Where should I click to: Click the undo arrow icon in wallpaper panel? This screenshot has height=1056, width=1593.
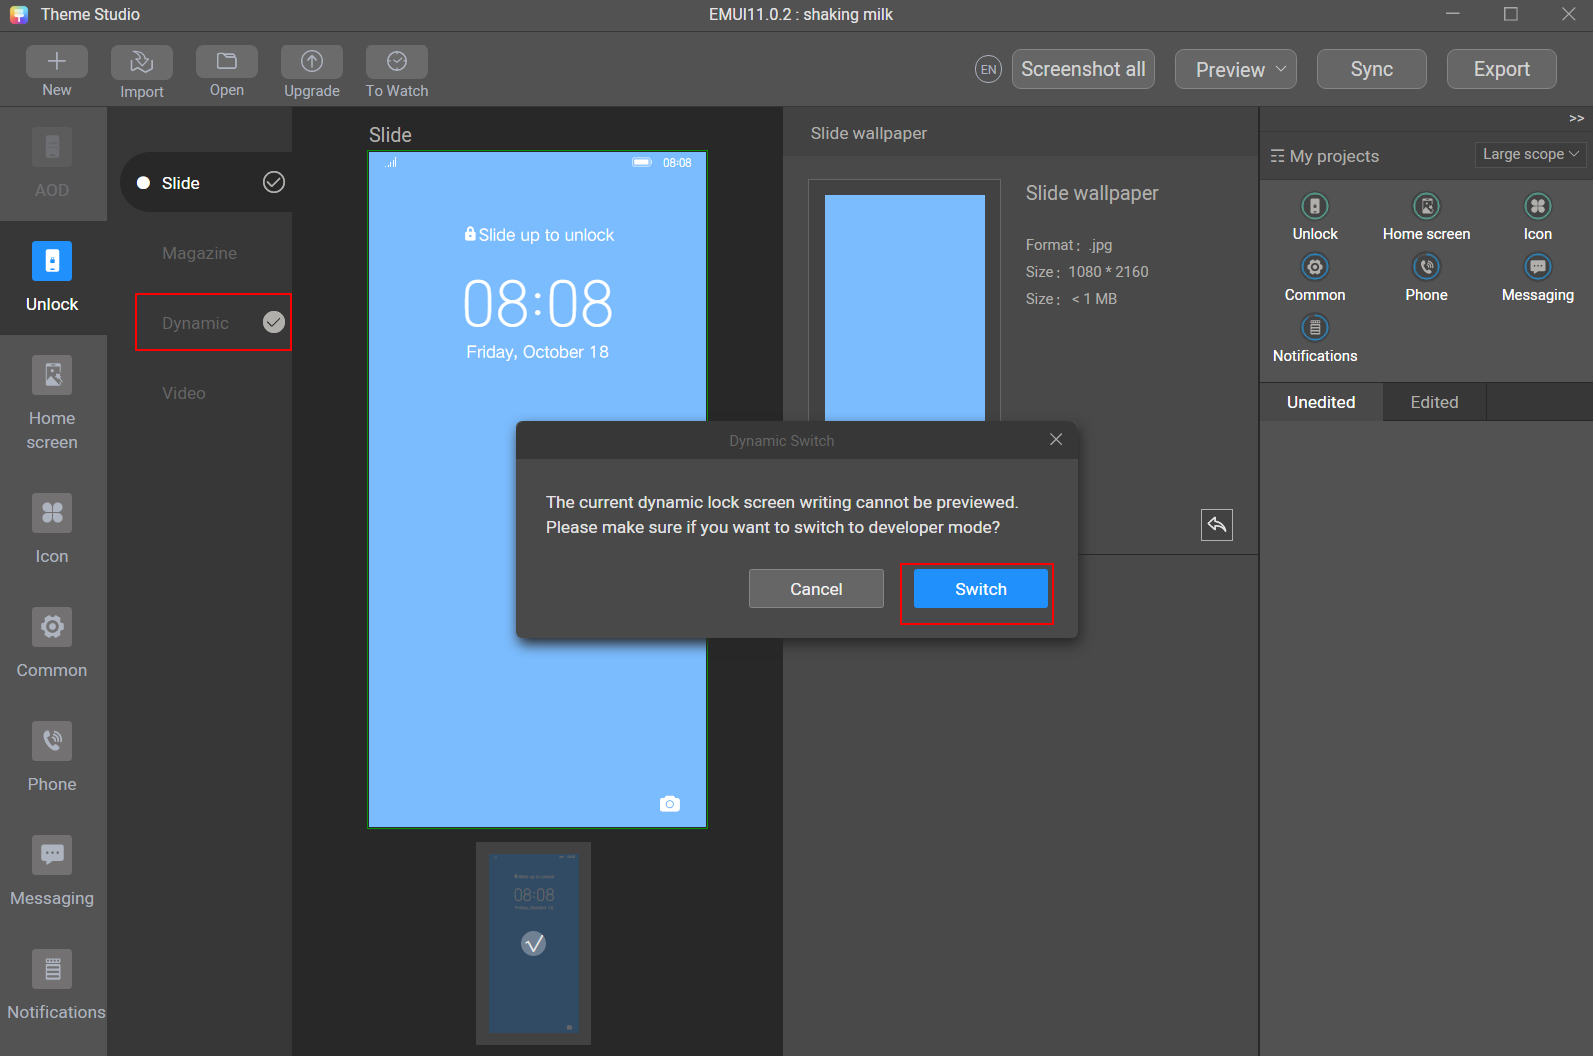click(1216, 525)
